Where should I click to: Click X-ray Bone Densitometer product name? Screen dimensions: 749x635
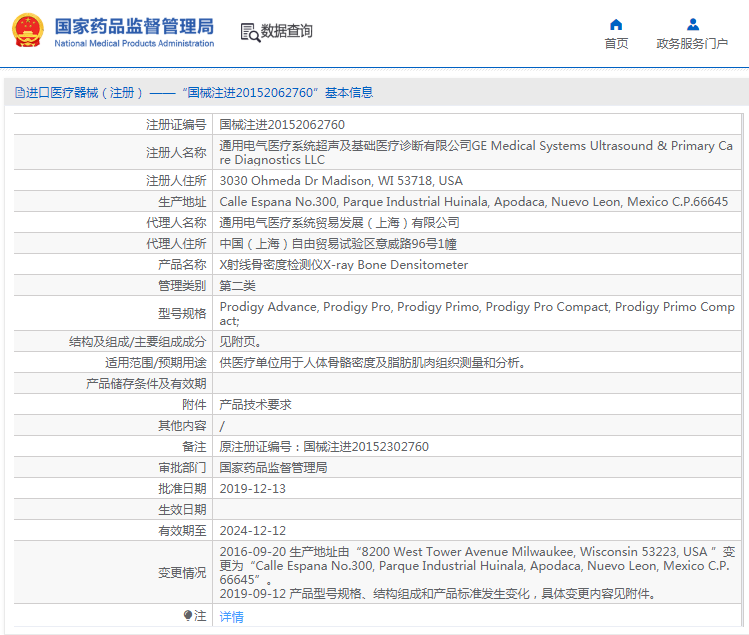(343, 265)
